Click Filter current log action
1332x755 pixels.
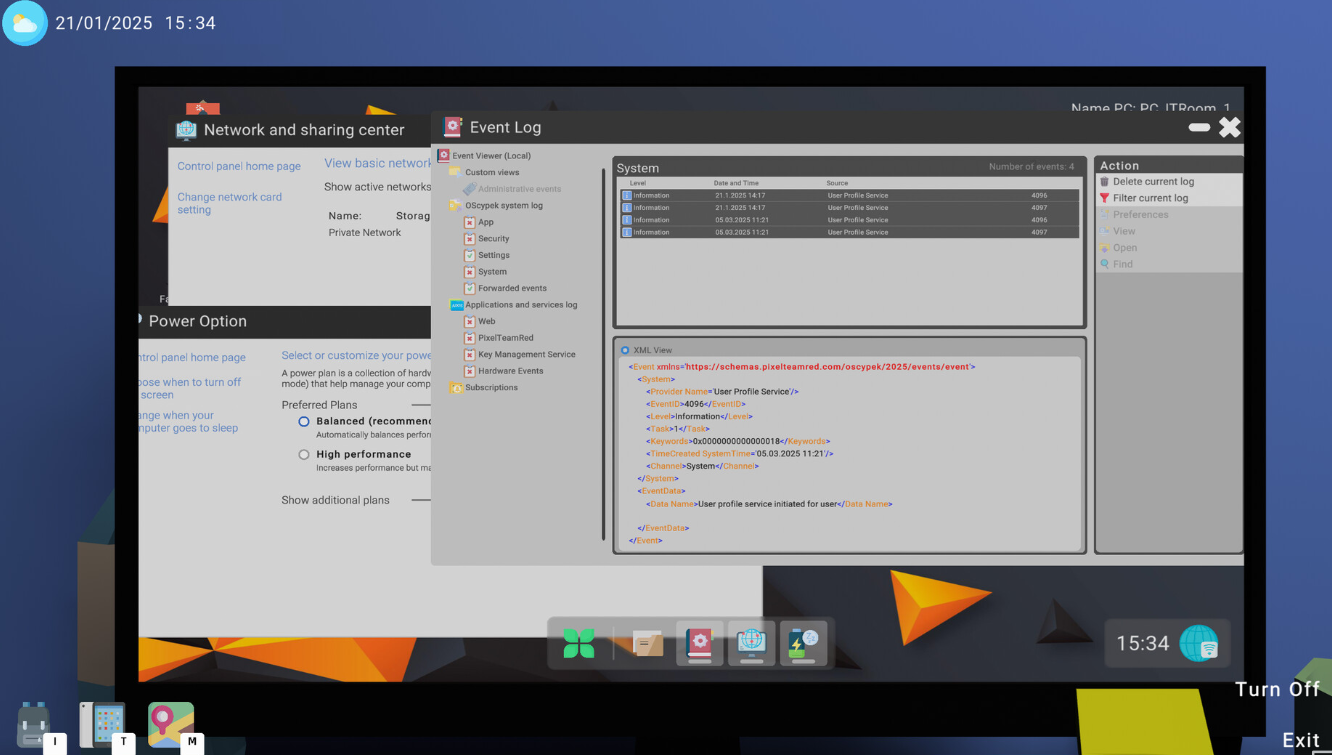(1150, 198)
